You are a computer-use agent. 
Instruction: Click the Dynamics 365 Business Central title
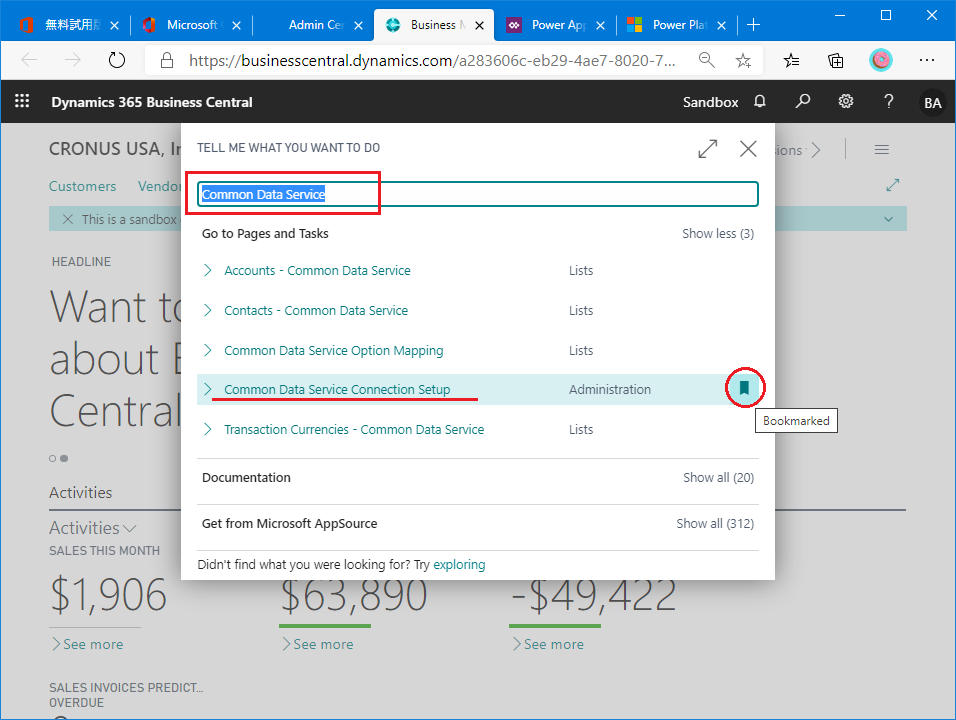[x=152, y=102]
